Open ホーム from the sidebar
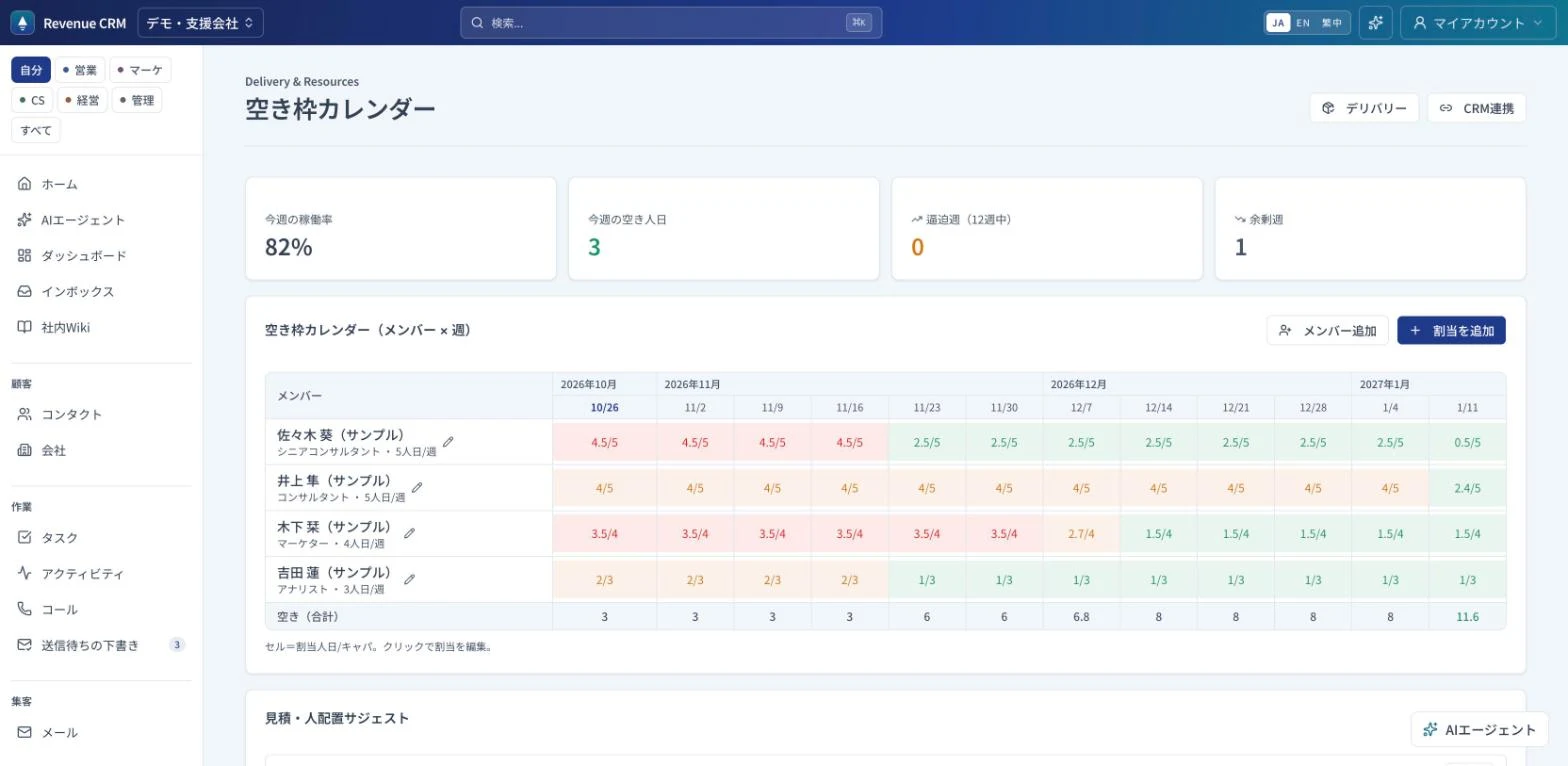Viewport: 1568px width, 766px height. (101, 184)
